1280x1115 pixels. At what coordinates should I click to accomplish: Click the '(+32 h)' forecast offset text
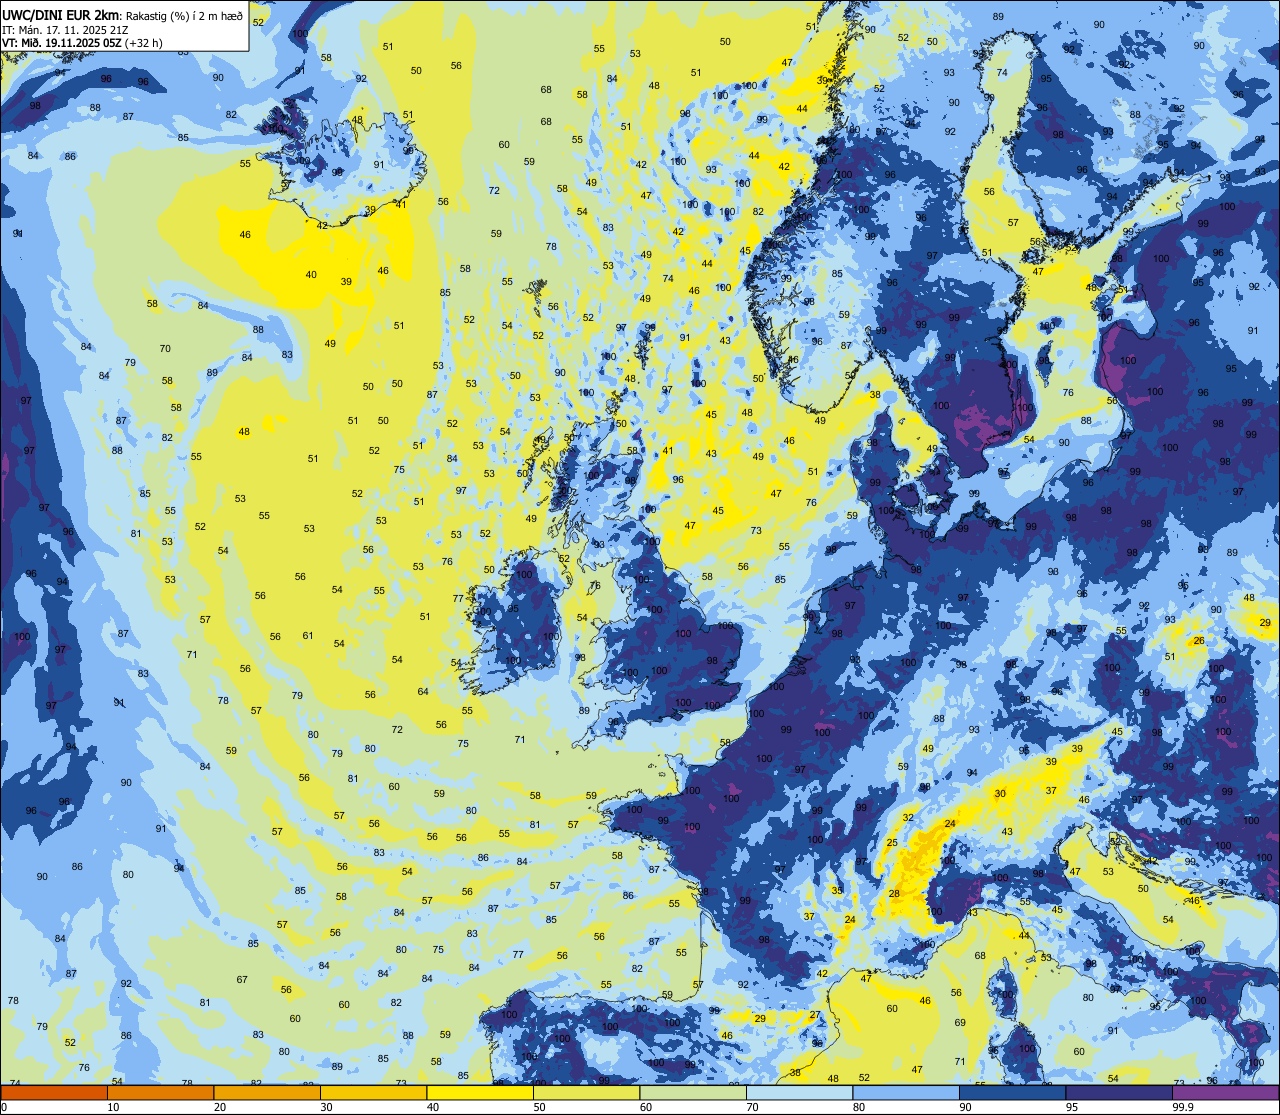(145, 43)
